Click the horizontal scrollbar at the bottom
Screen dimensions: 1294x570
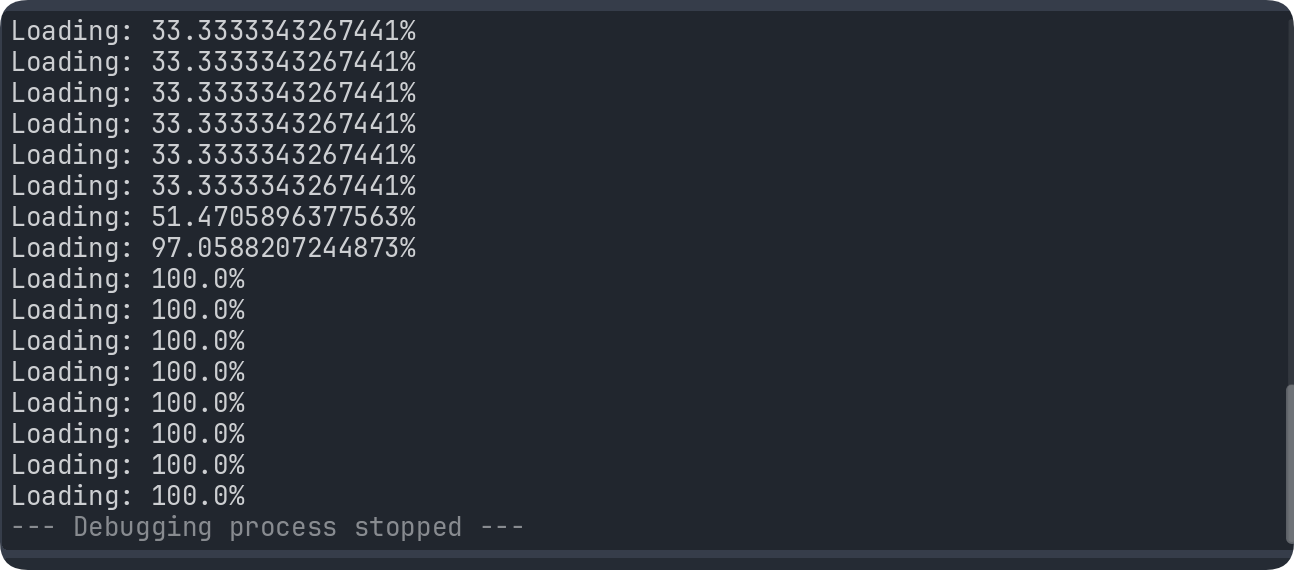tap(640, 554)
